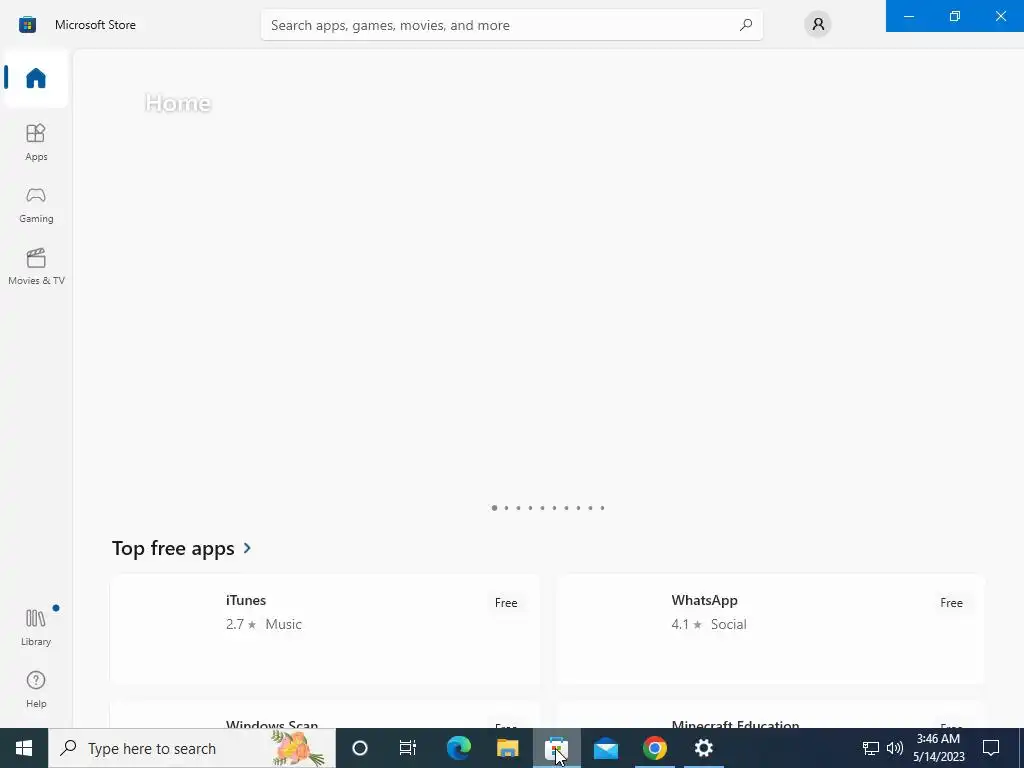Image resolution: width=1024 pixels, height=768 pixels.
Task: Click the network tray icon
Action: 871,748
